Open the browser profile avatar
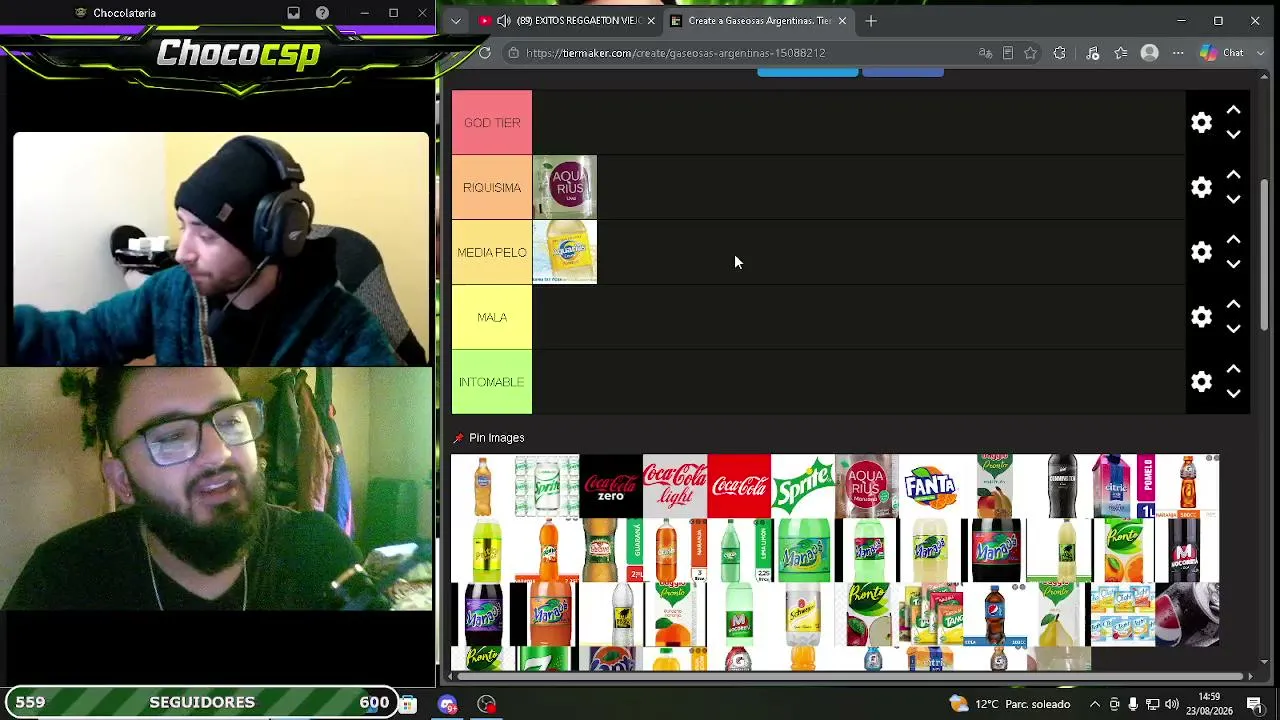Screen dimensions: 1280x720 1150,53
